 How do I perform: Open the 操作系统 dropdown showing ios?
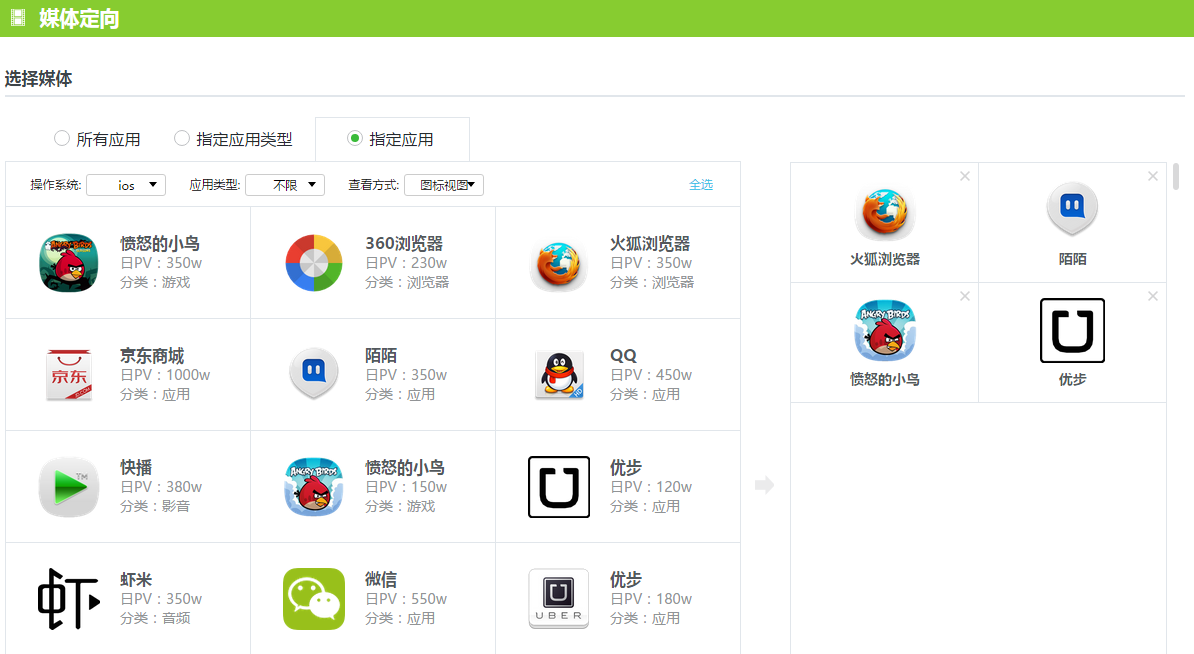pyautogui.click(x=126, y=185)
